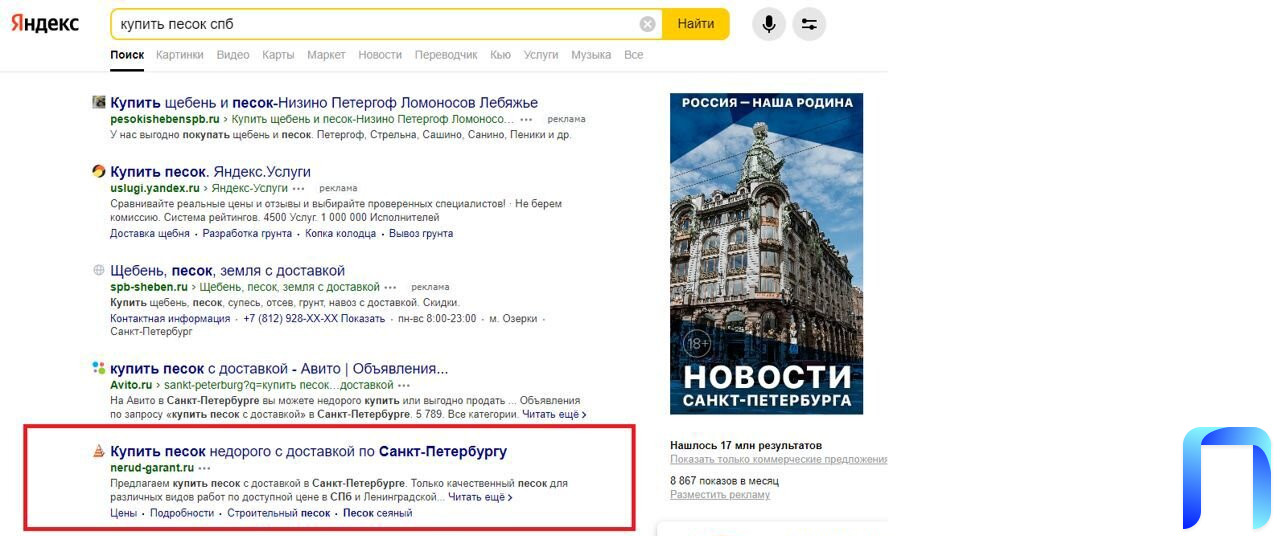The image size is (1280, 536).
Task: Click Показать только коммерческие предложения link
Action: 779,459
